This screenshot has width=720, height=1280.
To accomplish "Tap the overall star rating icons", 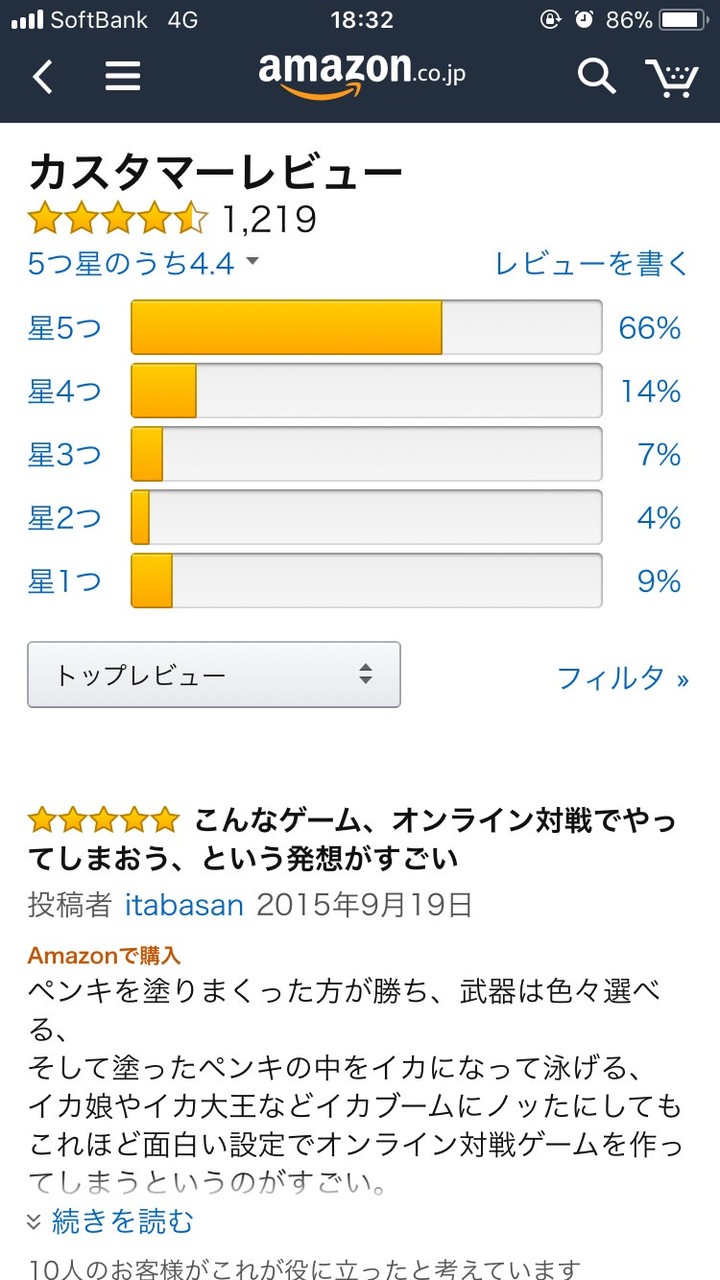I will pyautogui.click(x=118, y=217).
